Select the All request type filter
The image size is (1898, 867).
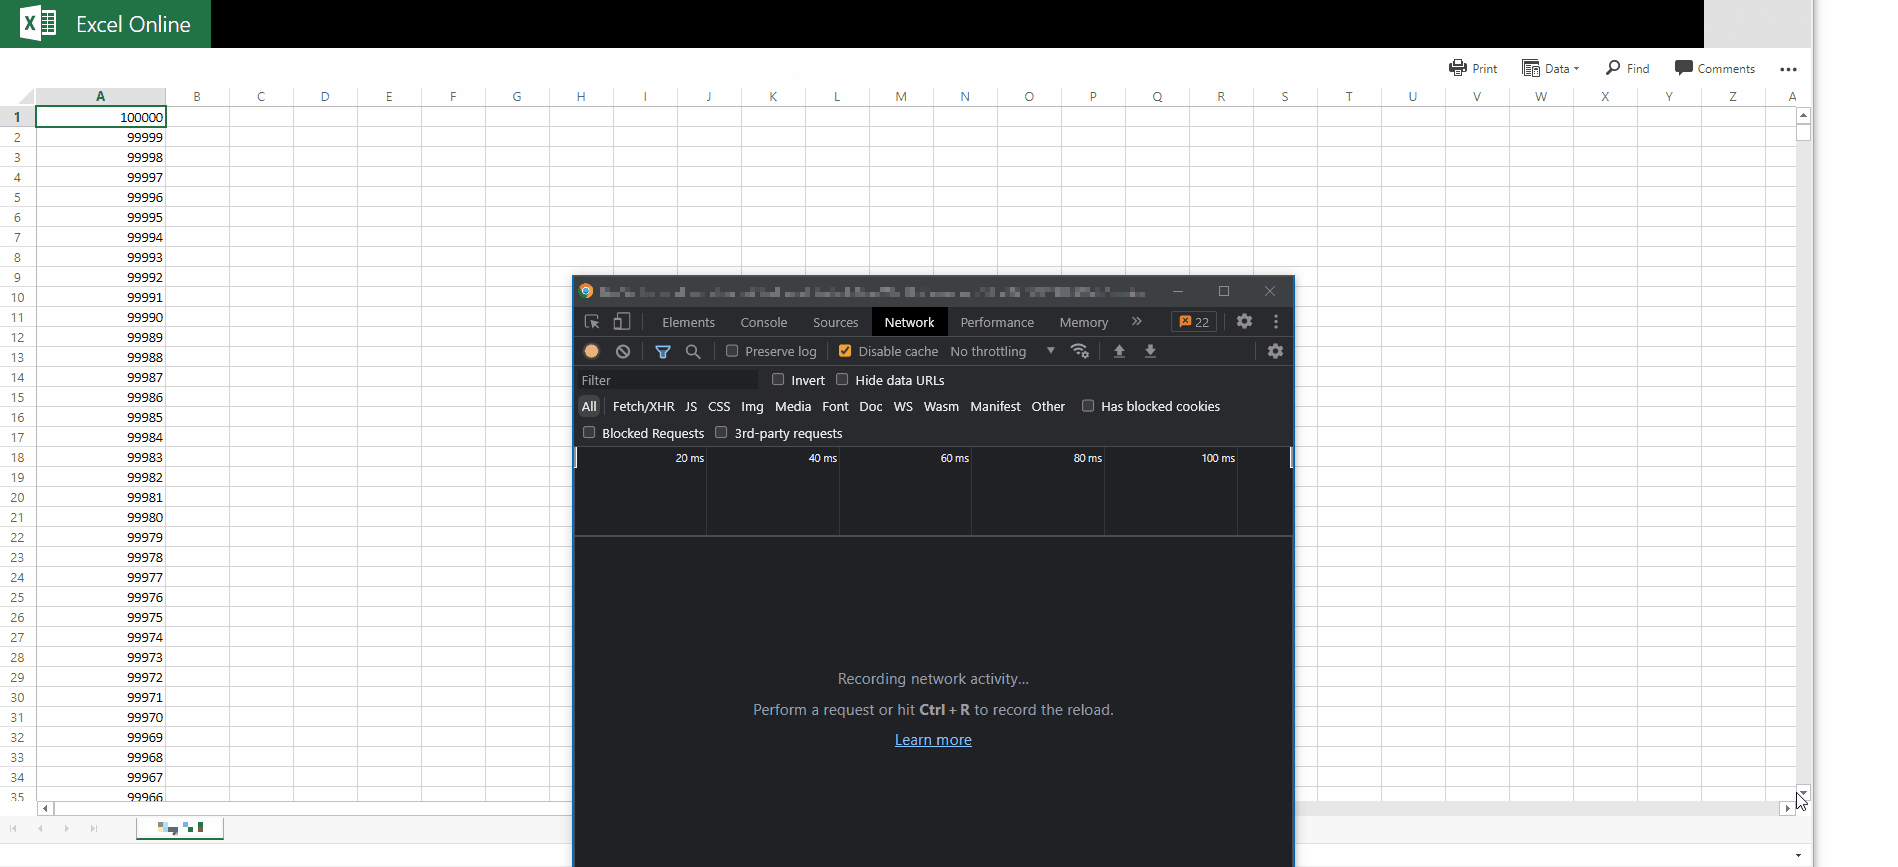[589, 406]
